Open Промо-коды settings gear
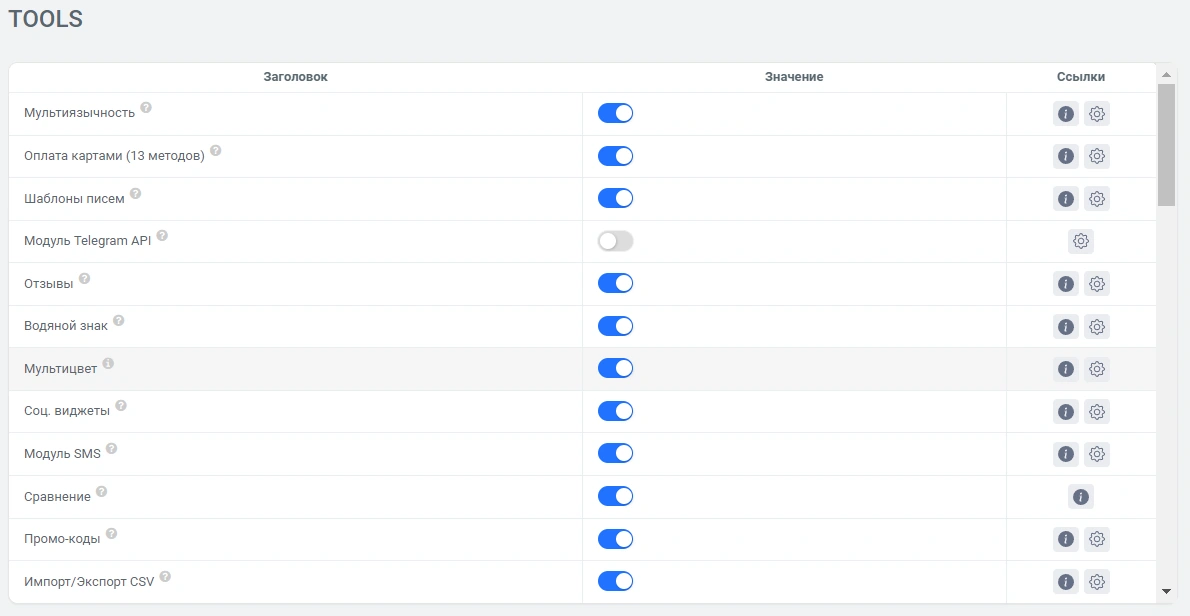Viewport: 1190px width, 616px height. click(1097, 539)
